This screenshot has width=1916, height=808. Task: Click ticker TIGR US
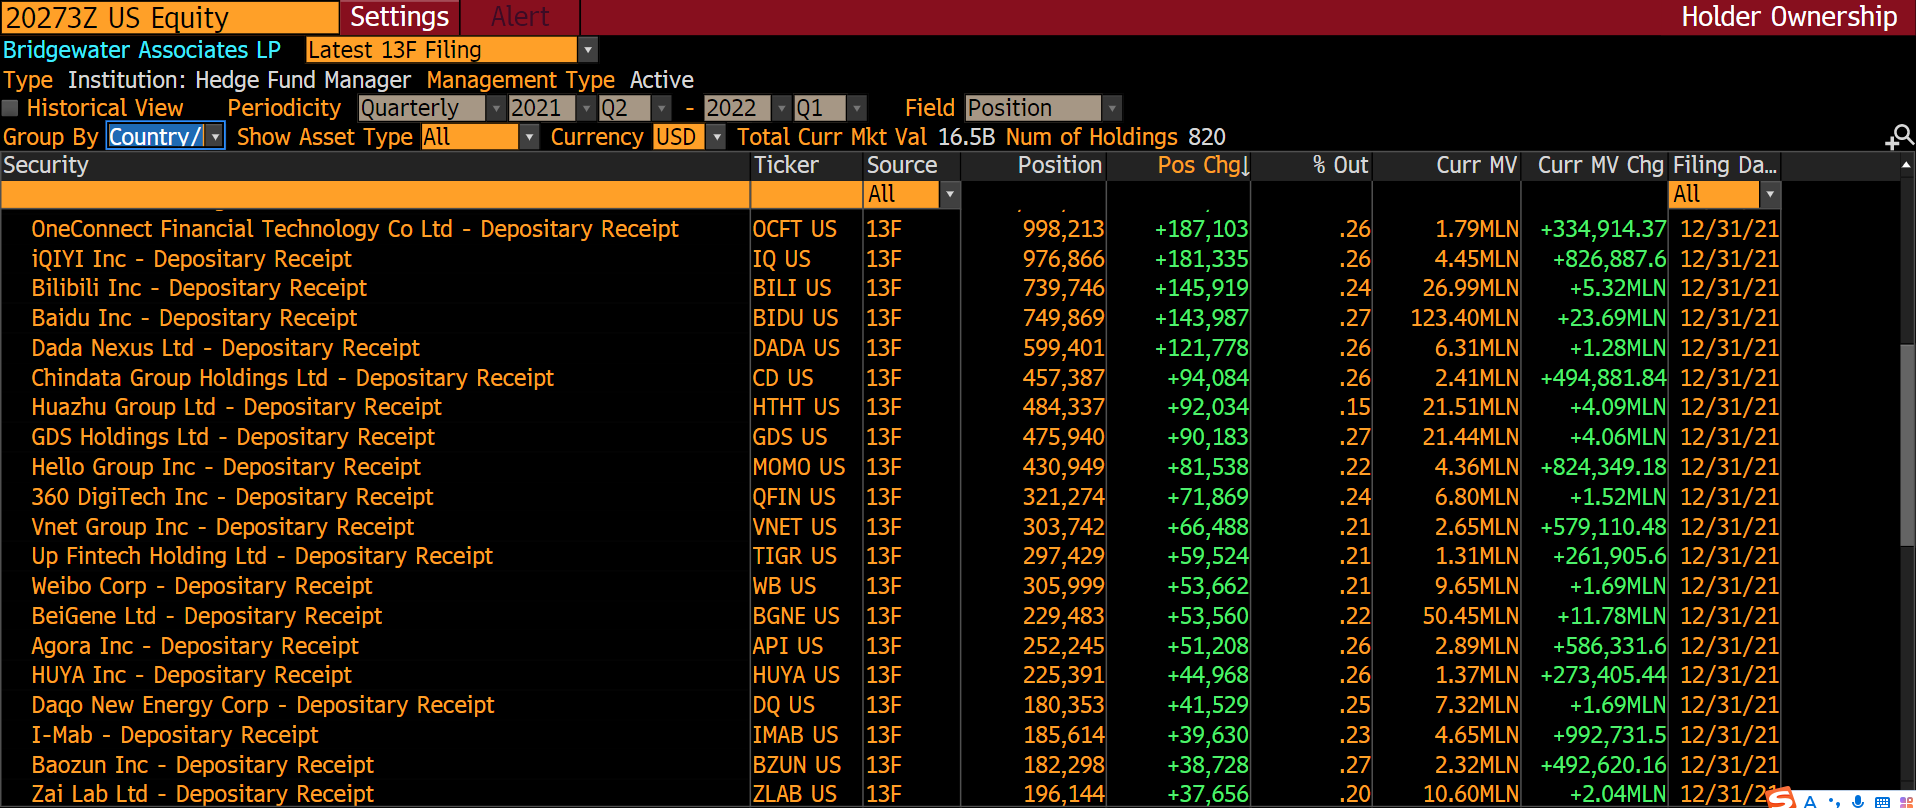coord(794,556)
